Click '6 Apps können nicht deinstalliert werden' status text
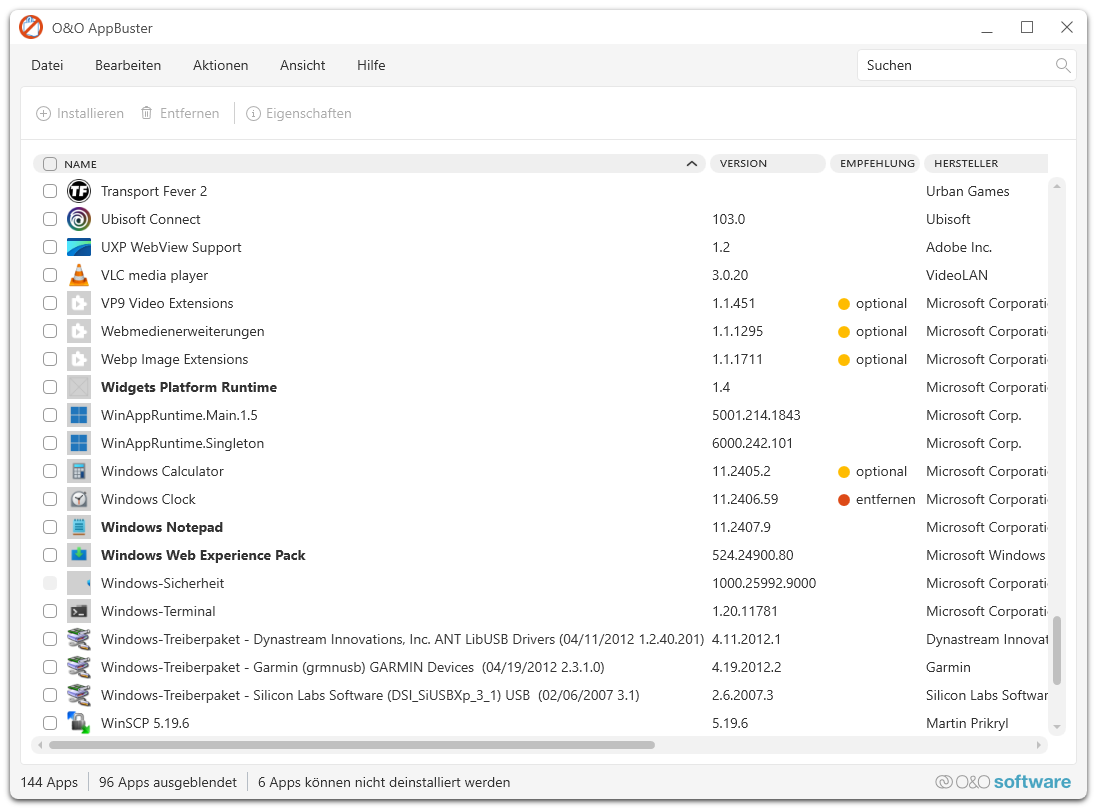 click(384, 782)
